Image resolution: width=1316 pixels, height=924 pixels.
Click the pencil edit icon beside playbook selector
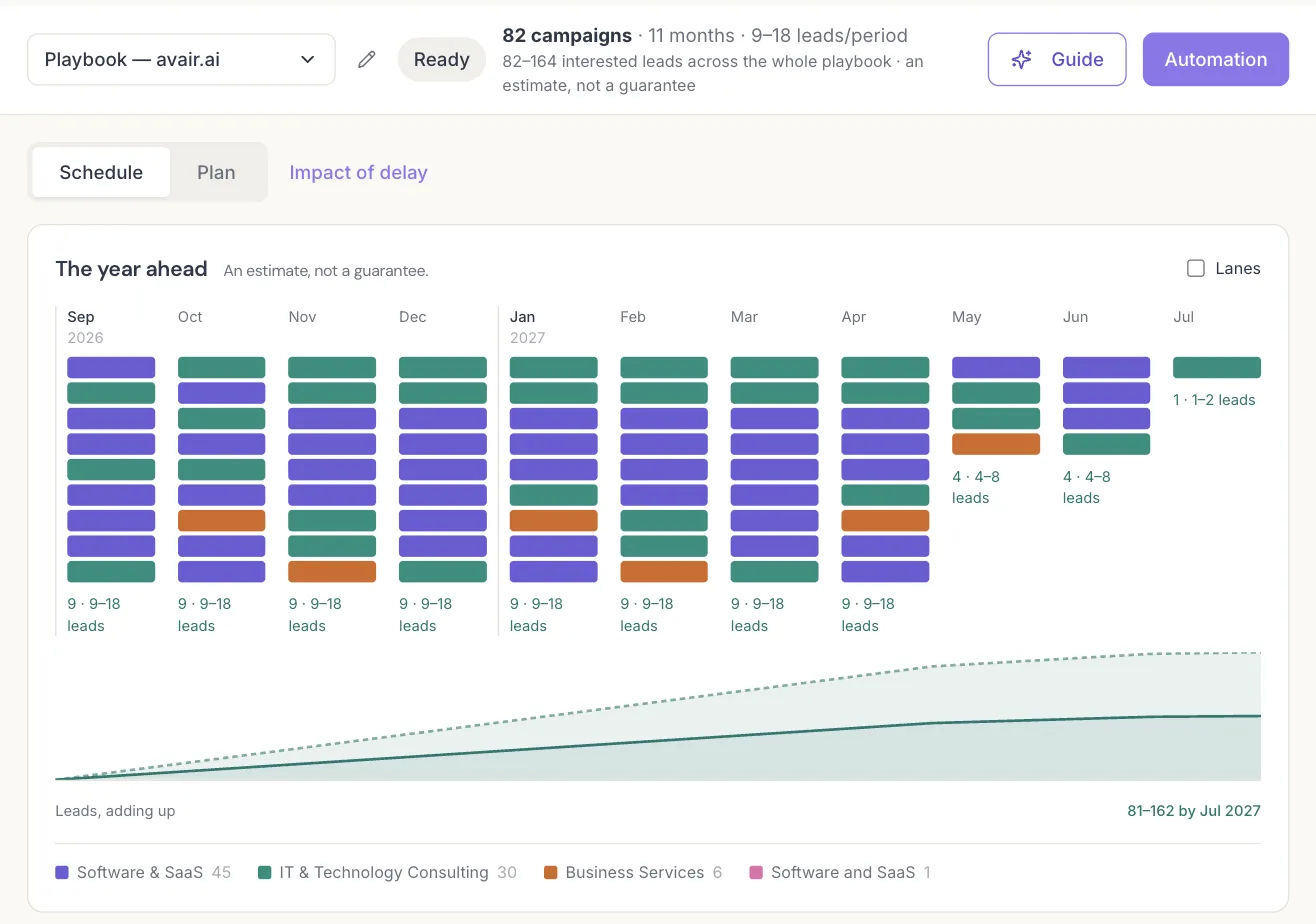click(367, 60)
